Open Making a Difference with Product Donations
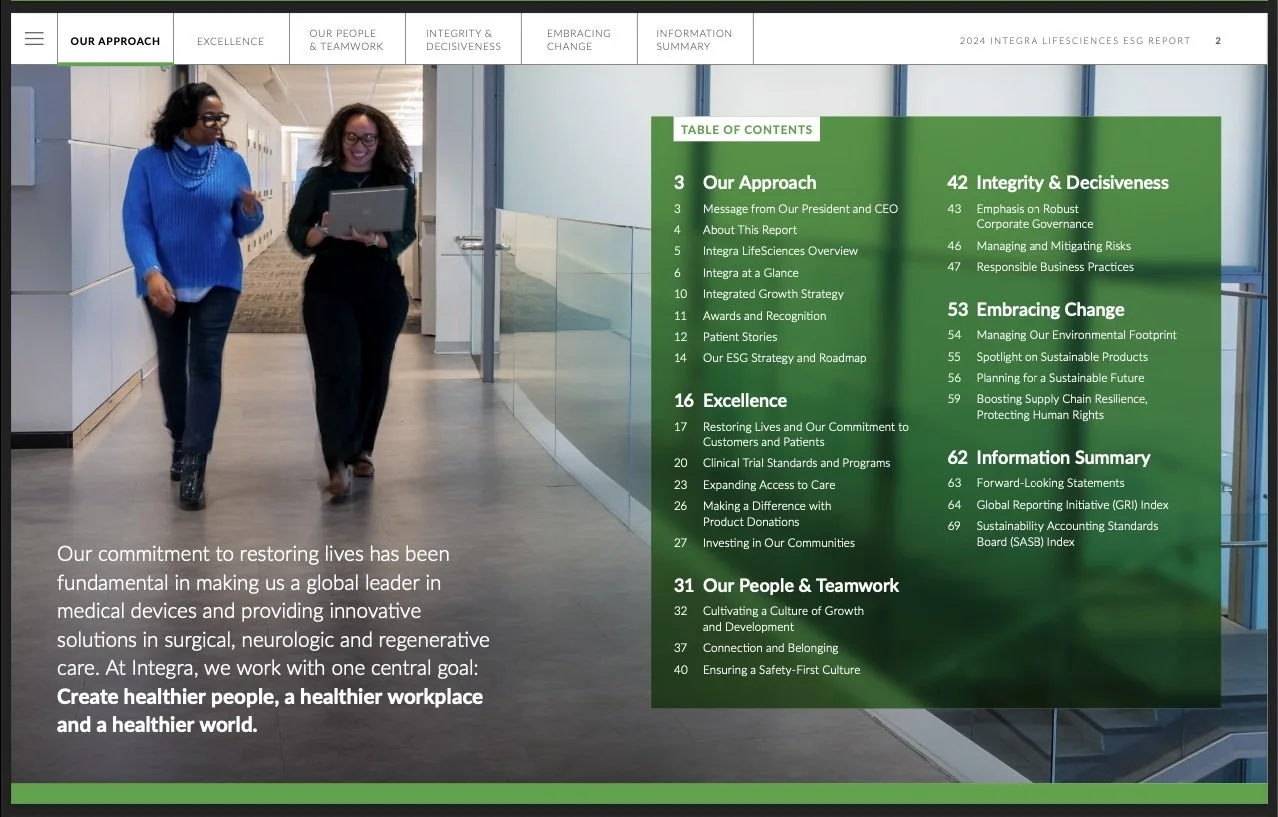 pos(752,514)
